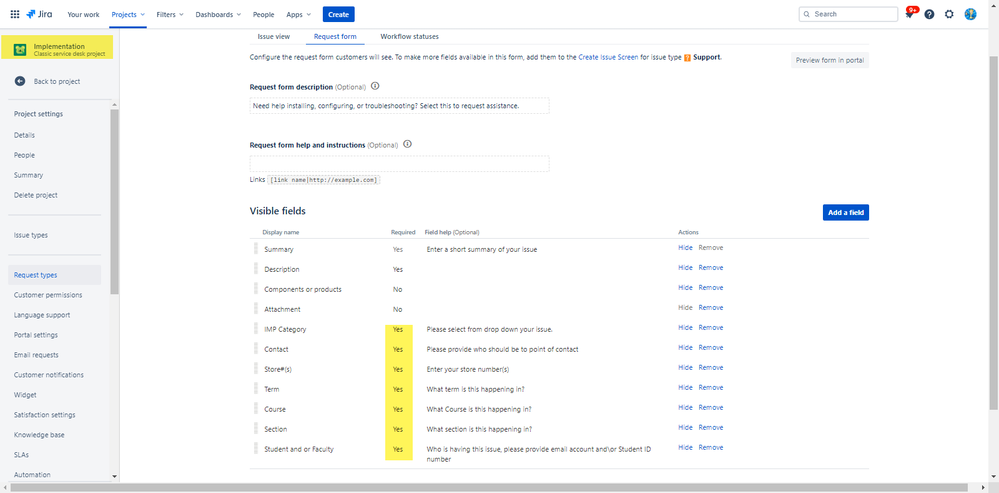The image size is (999, 493).
Task: Hide the Student and or Faculty field
Action: (x=685, y=447)
